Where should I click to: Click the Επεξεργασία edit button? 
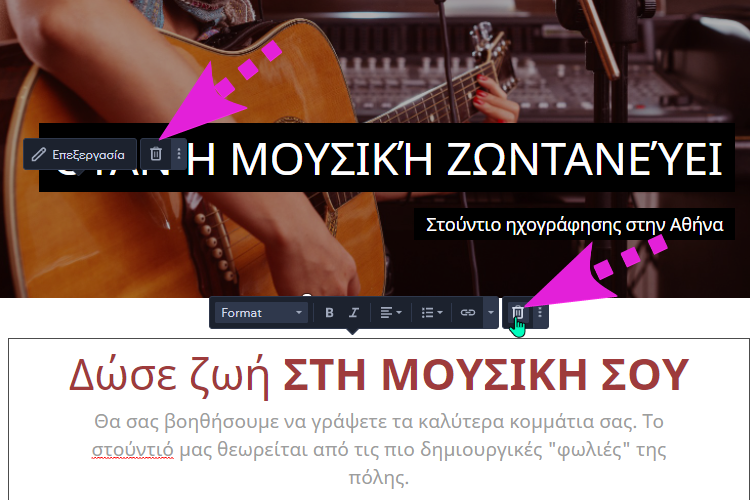[x=80, y=154]
